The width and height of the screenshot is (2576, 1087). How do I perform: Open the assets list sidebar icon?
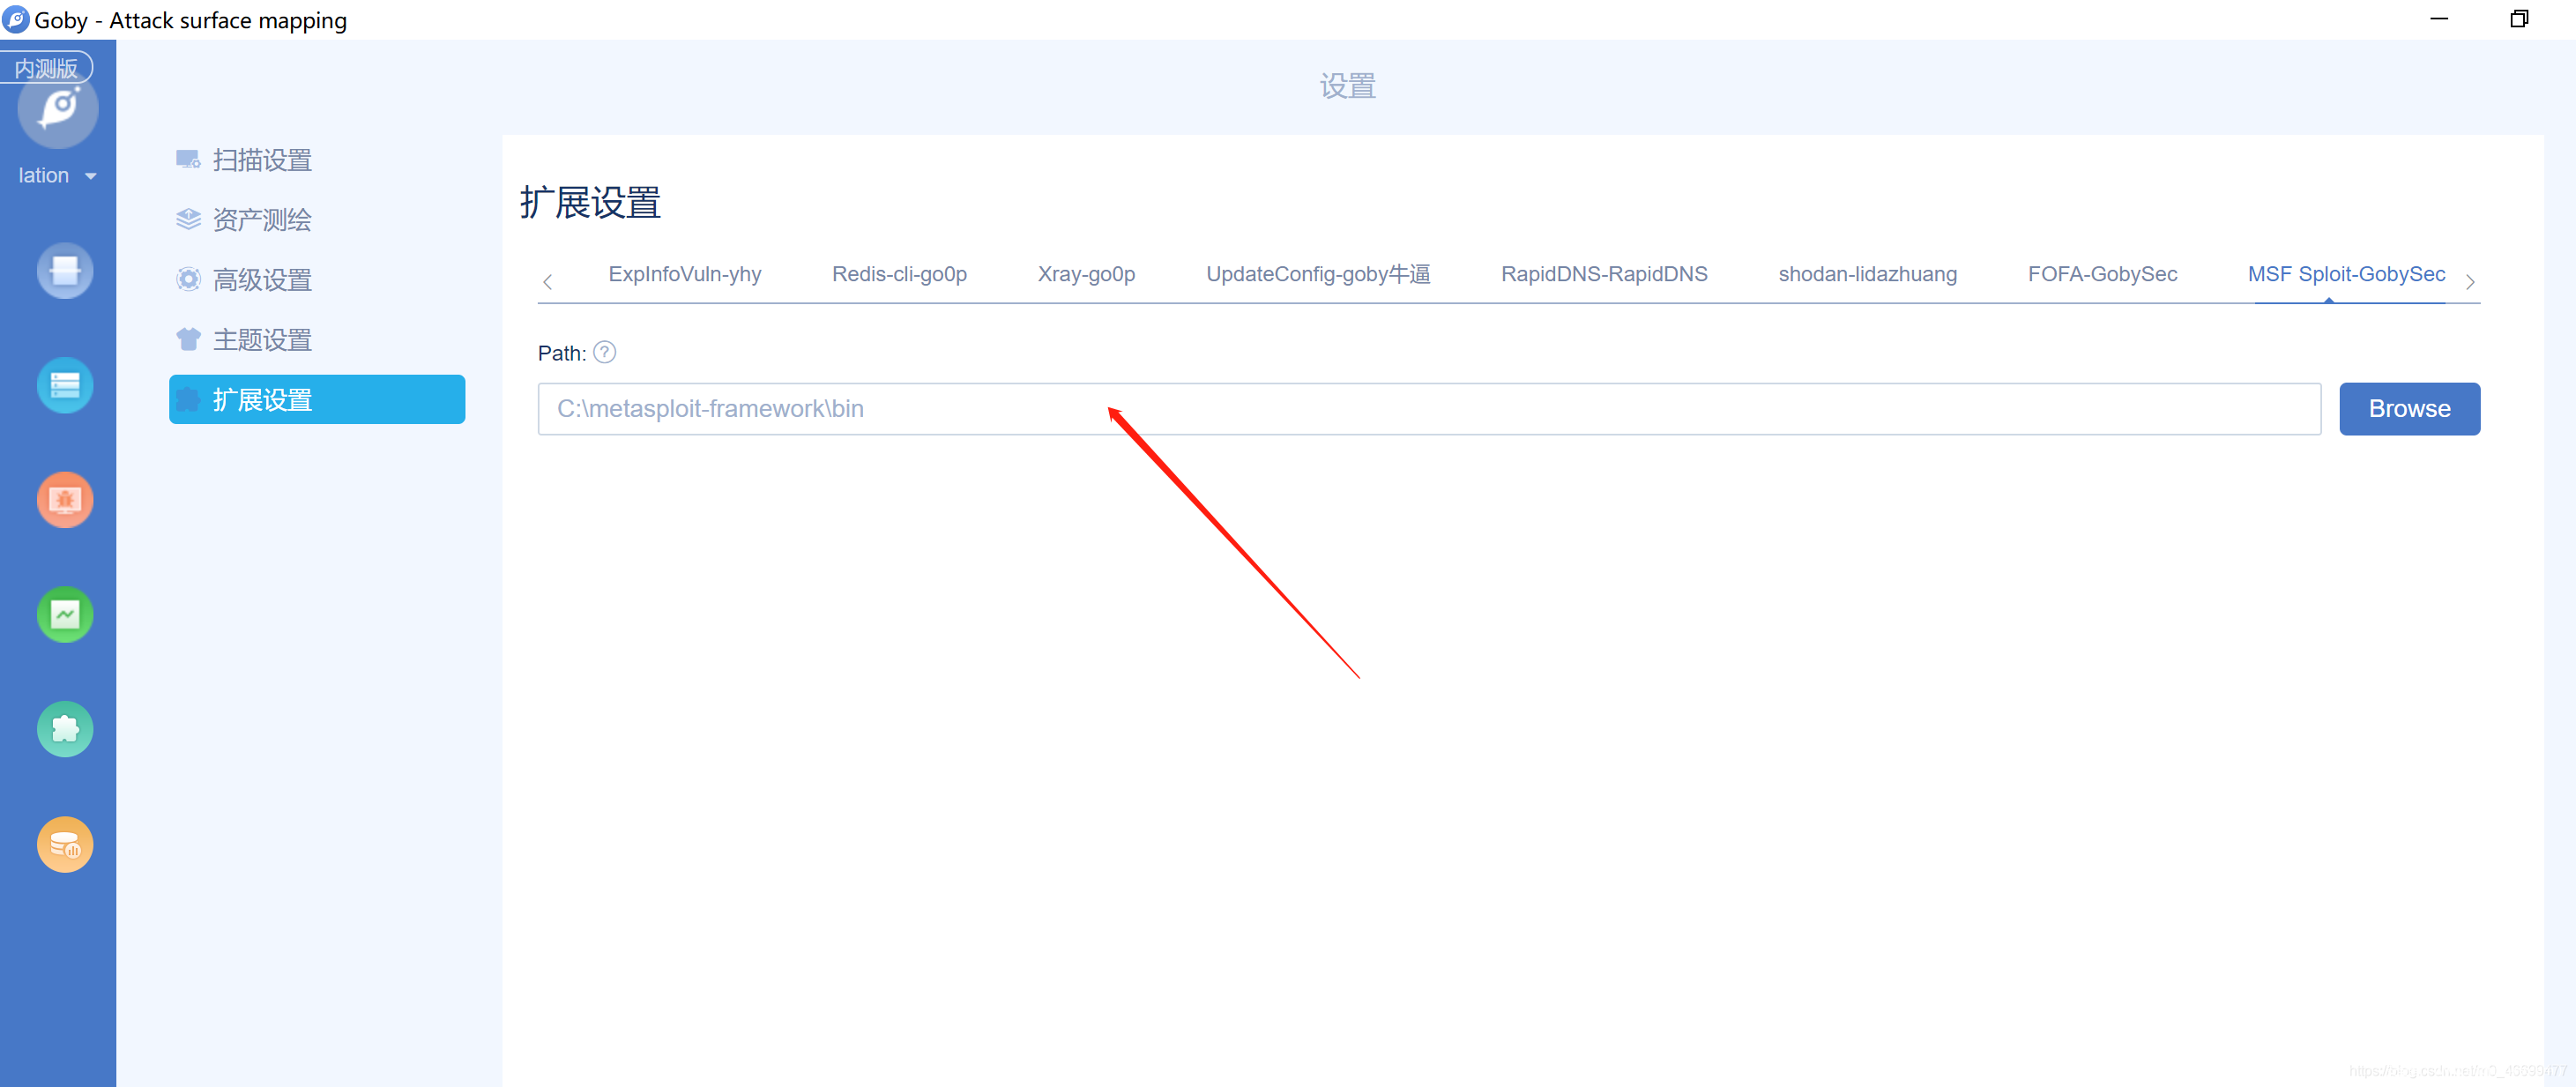[x=65, y=385]
